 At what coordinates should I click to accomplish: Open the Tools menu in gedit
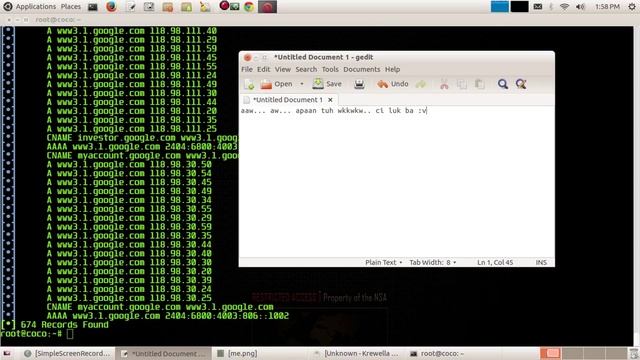click(x=330, y=69)
